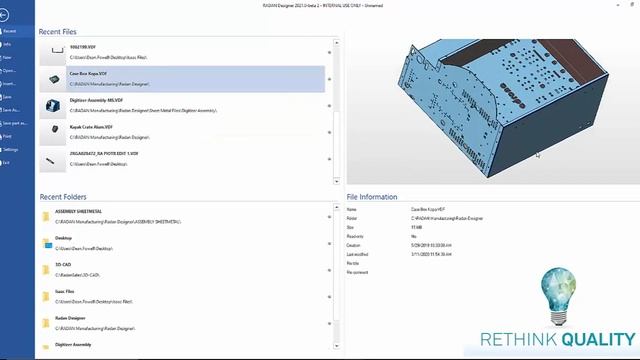640x360 pixels.
Task: Go back using the circular arrow button
Action: pos(4,15)
